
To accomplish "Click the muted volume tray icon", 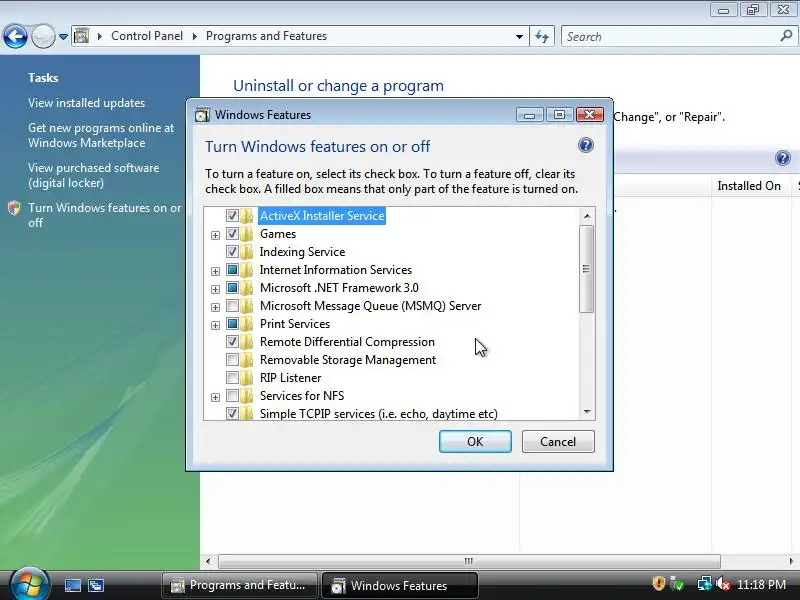I will click(723, 584).
